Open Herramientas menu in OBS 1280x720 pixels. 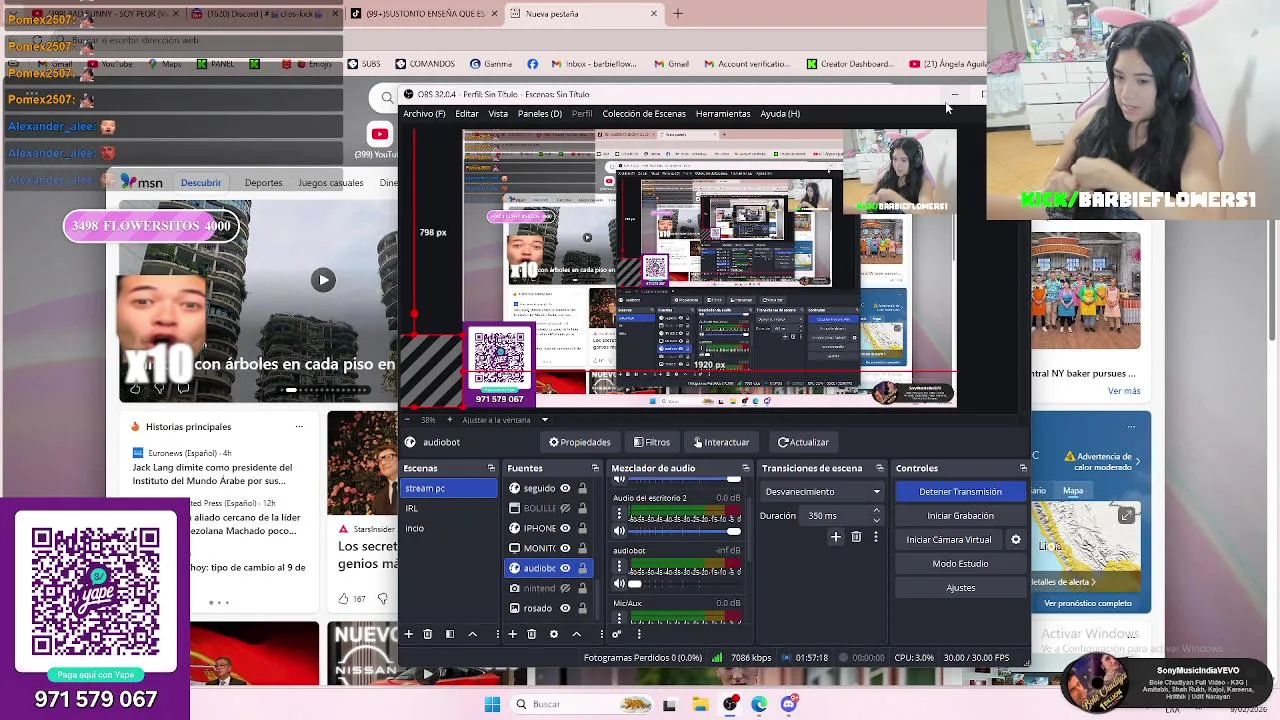(723, 114)
